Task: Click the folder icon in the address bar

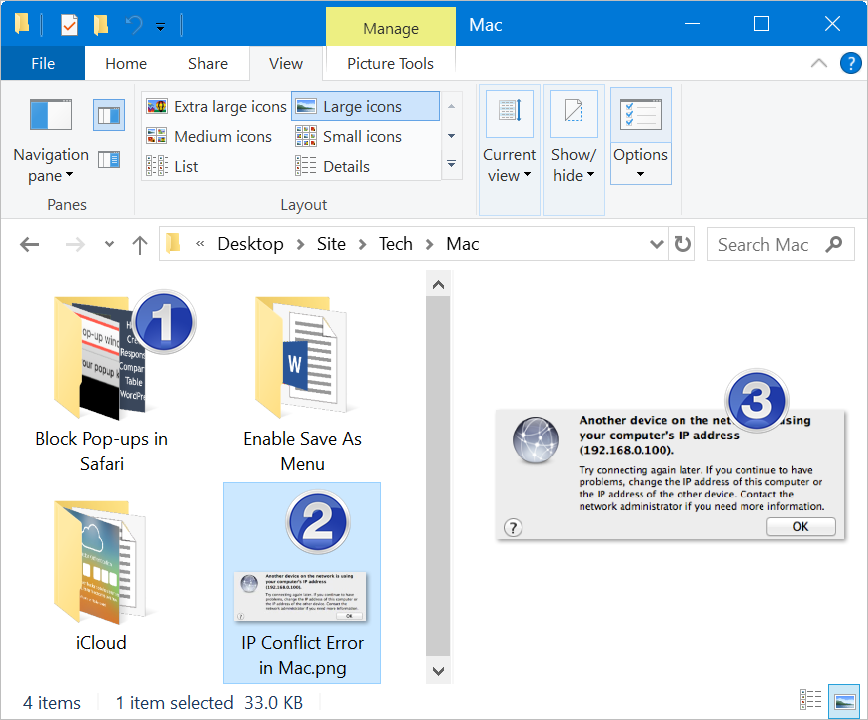Action: (173, 244)
